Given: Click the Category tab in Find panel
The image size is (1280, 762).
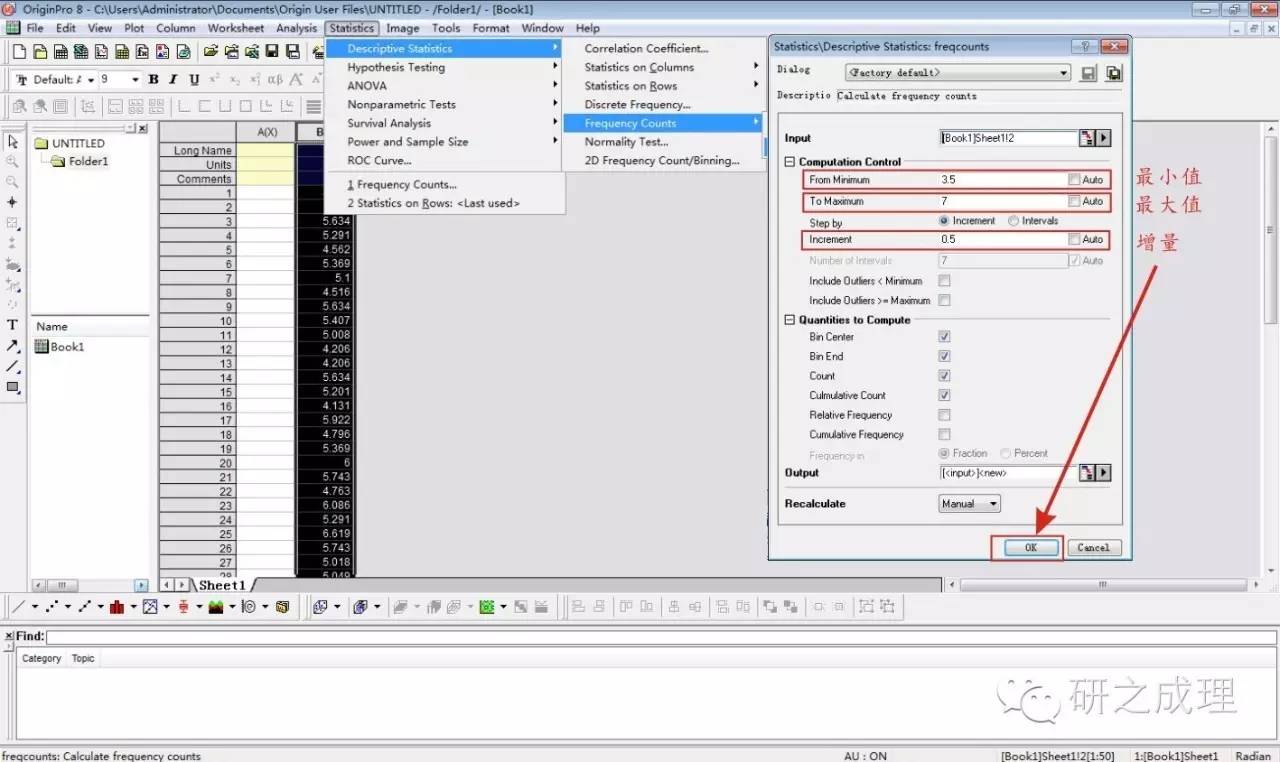Looking at the screenshot, I should [42, 658].
